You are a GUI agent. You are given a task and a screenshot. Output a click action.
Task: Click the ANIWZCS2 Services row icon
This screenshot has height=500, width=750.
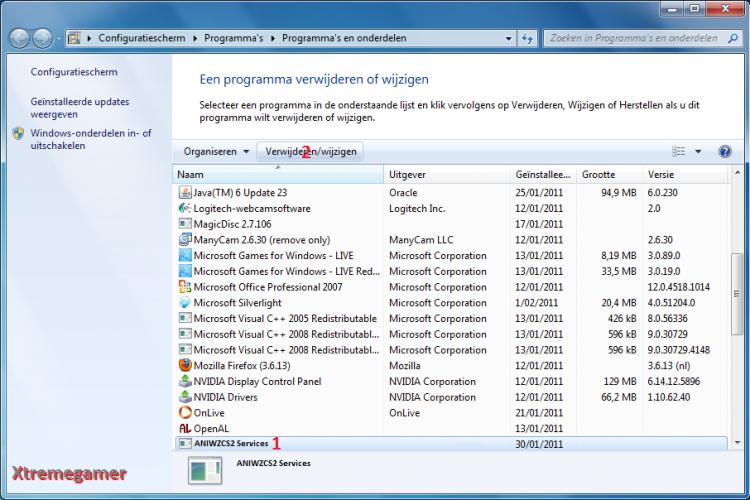pyautogui.click(x=185, y=444)
